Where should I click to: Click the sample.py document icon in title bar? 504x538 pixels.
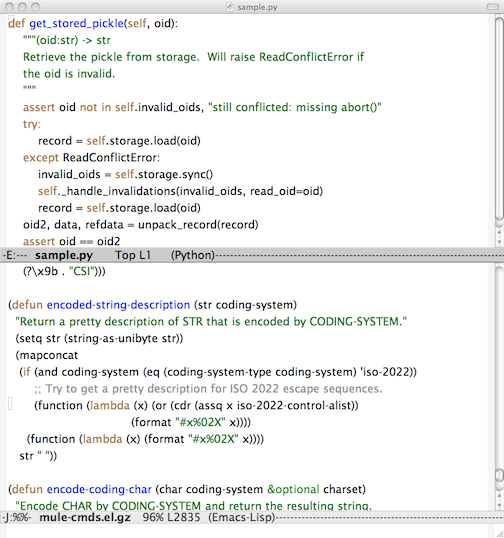tap(230, 7)
